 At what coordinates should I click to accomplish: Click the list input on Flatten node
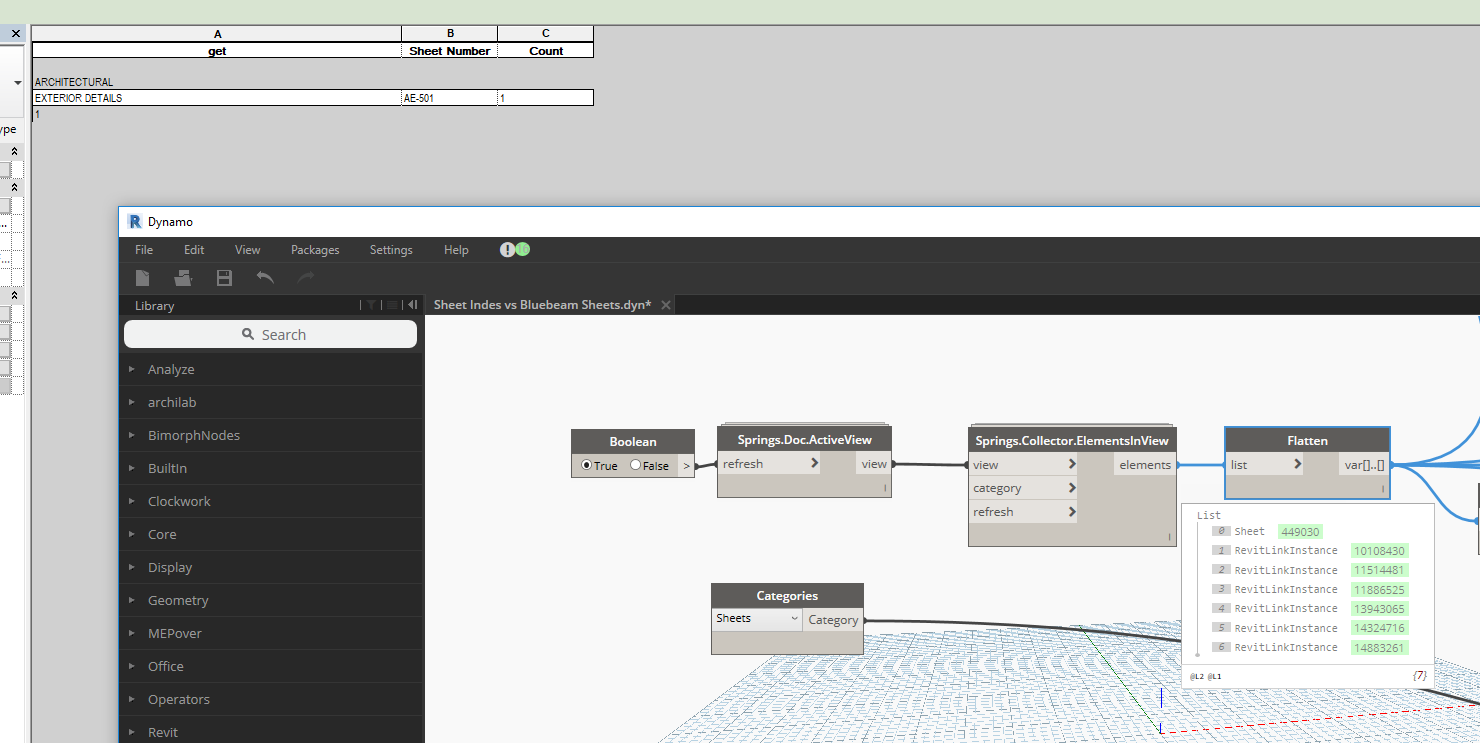click(x=1266, y=464)
